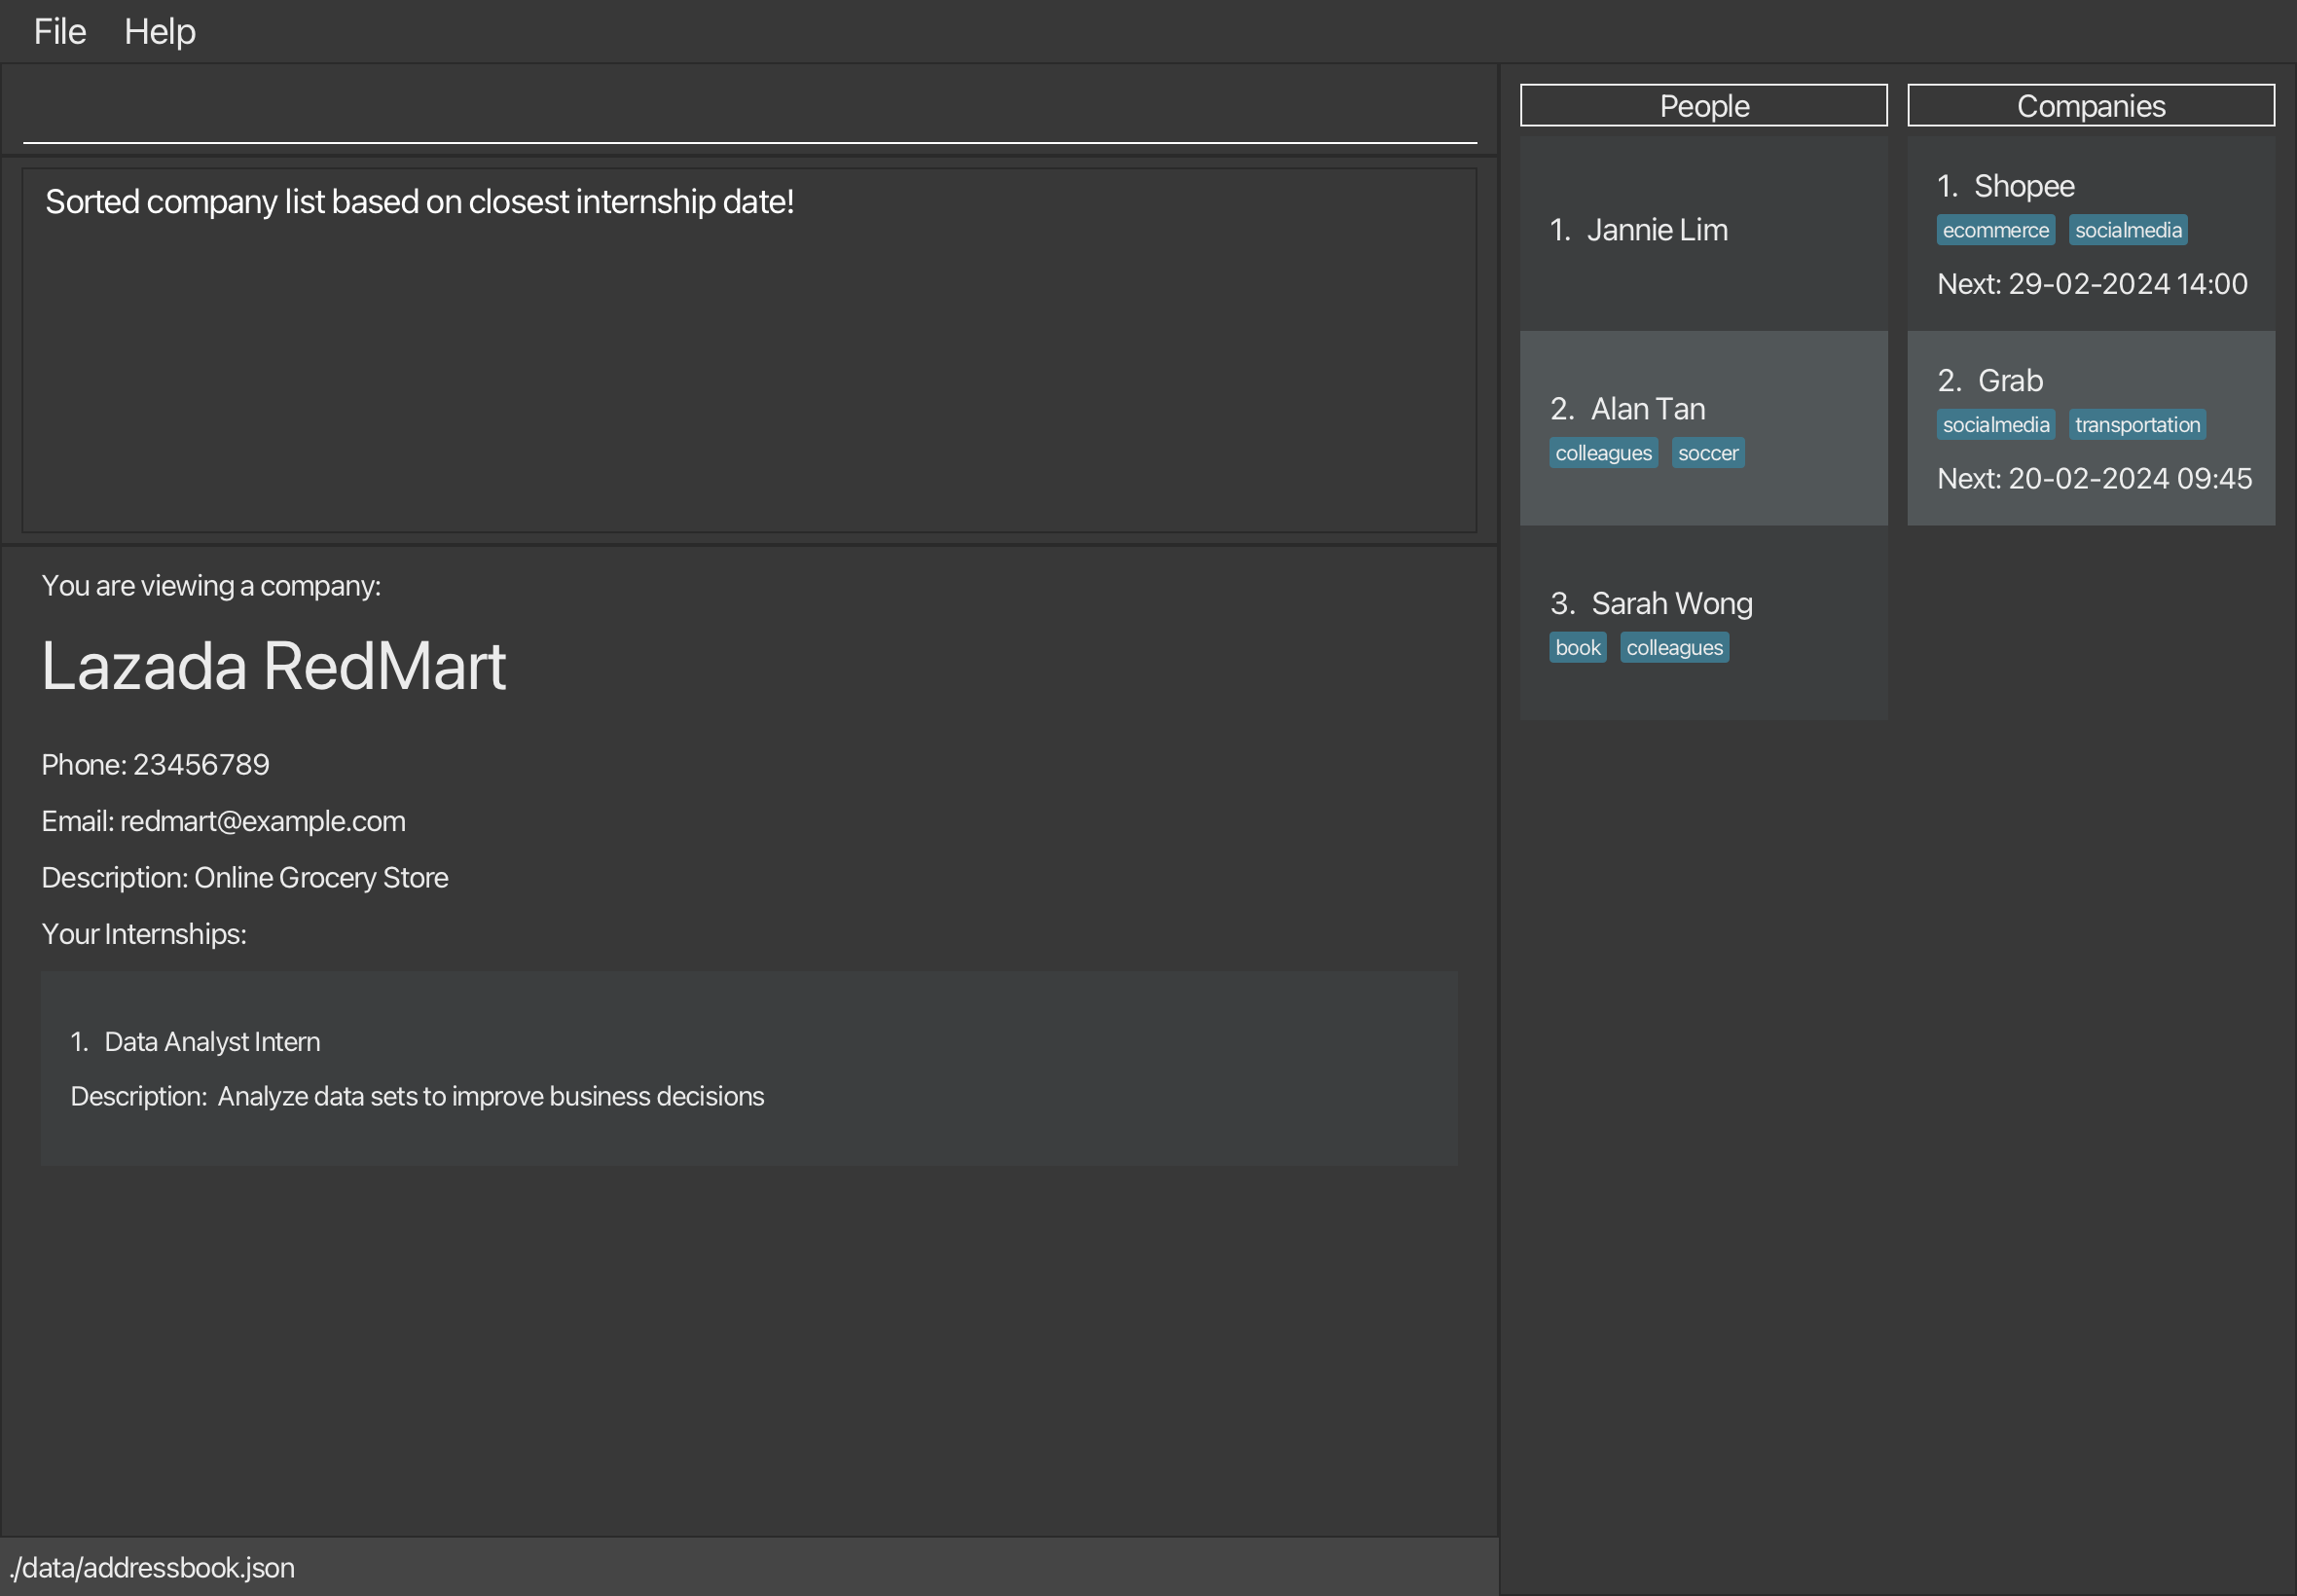2297x1596 pixels.
Task: Open the File menu
Action: coord(60,32)
